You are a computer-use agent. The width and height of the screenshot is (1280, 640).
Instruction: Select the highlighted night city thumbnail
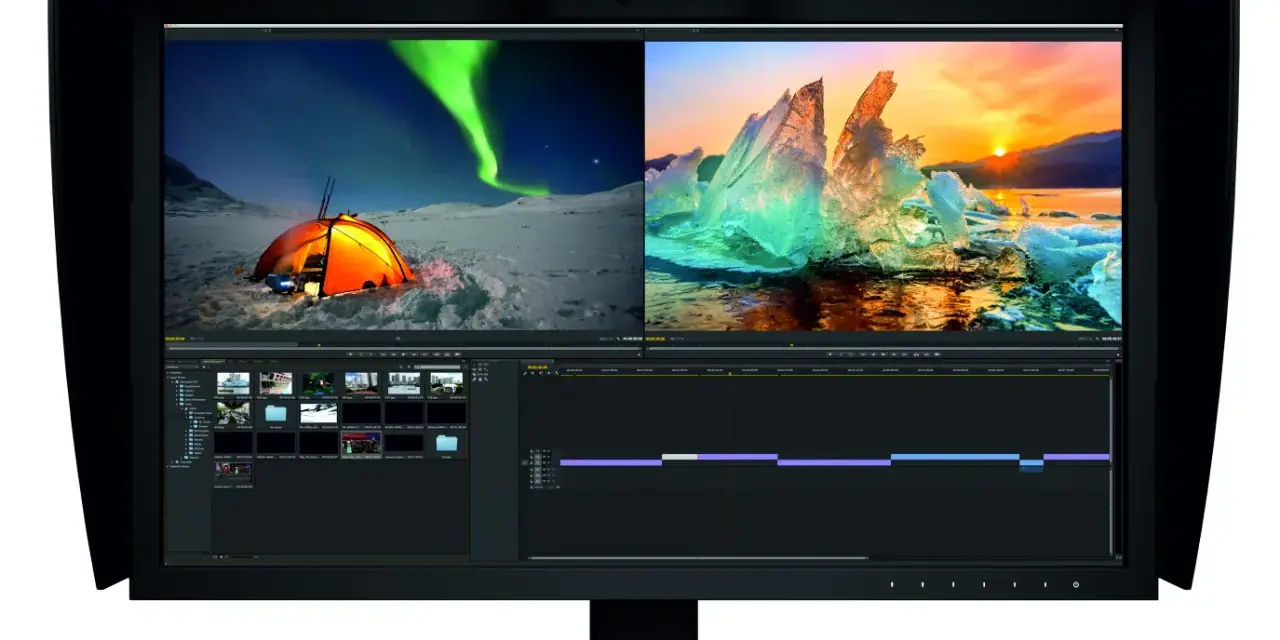pyautogui.click(x=361, y=443)
